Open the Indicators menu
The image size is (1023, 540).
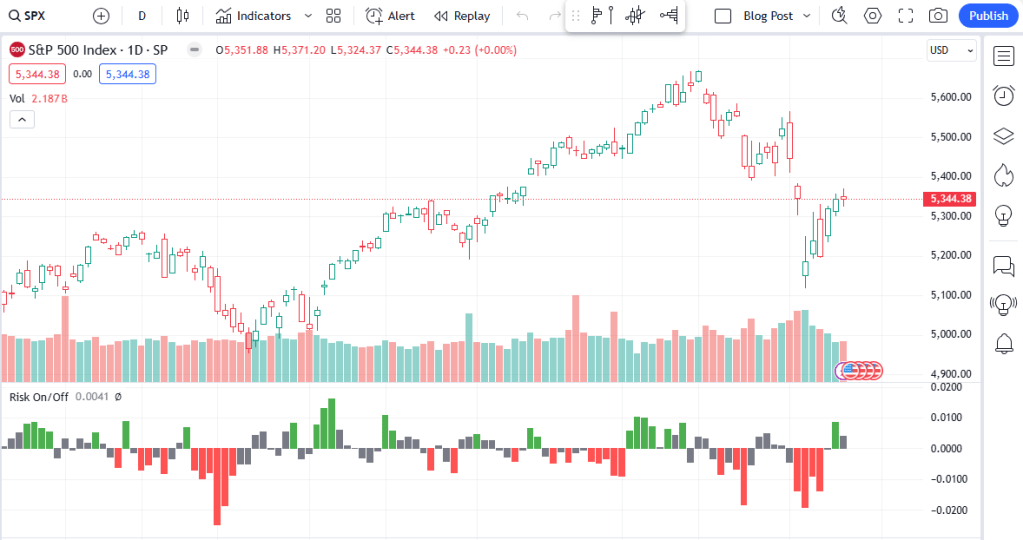tap(254, 16)
